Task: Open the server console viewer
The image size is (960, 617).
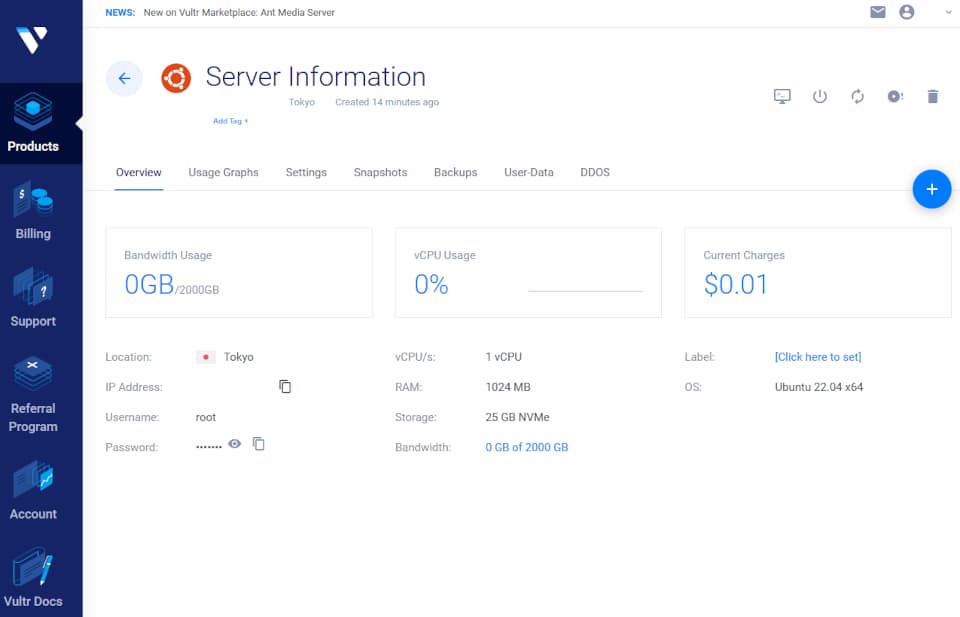Action: pos(782,96)
